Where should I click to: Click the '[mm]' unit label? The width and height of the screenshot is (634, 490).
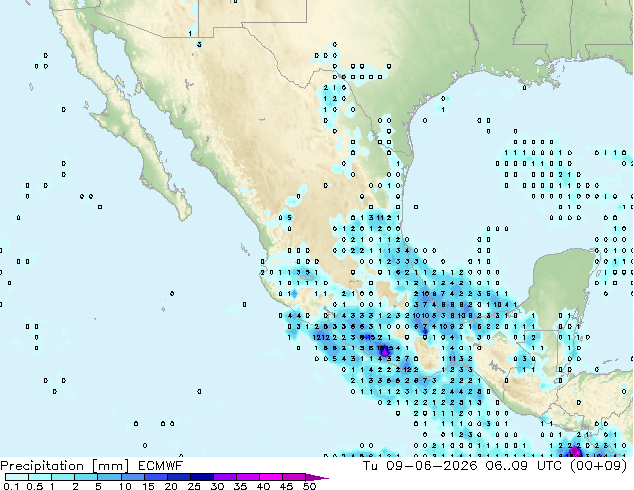[111, 466]
